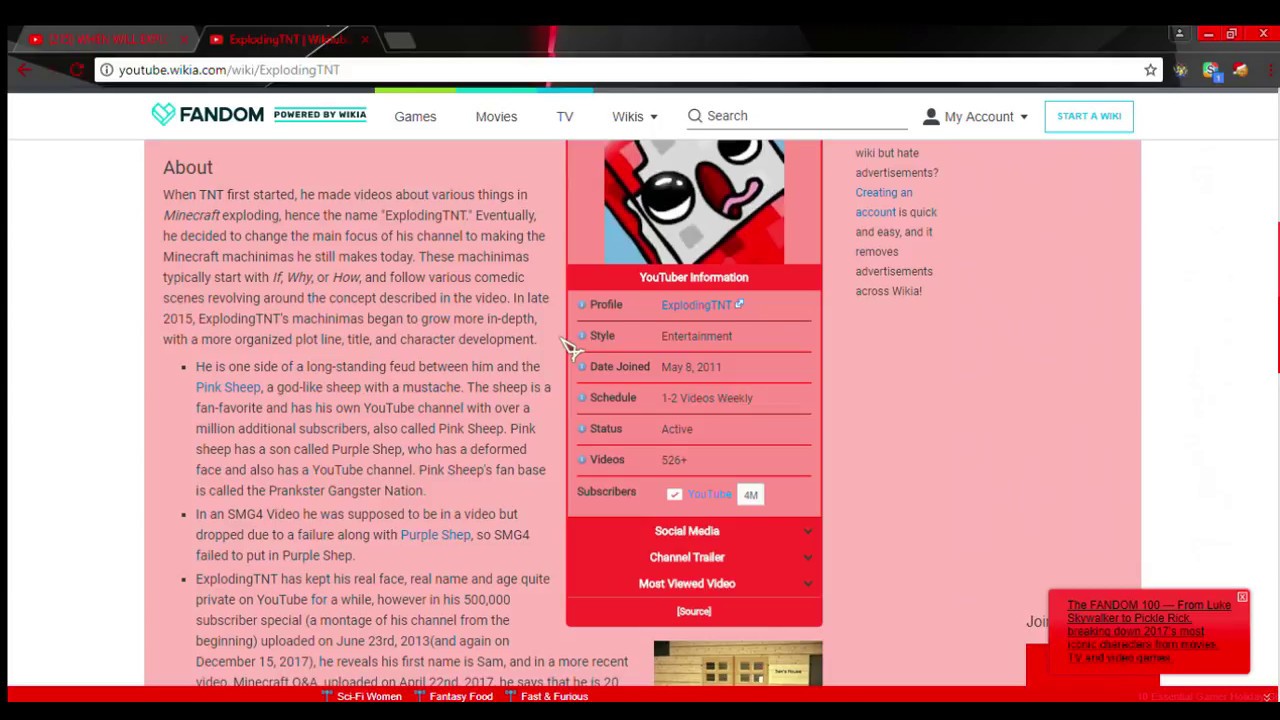Open the Purple Shep link
This screenshot has height=720, width=1280.
[435, 535]
